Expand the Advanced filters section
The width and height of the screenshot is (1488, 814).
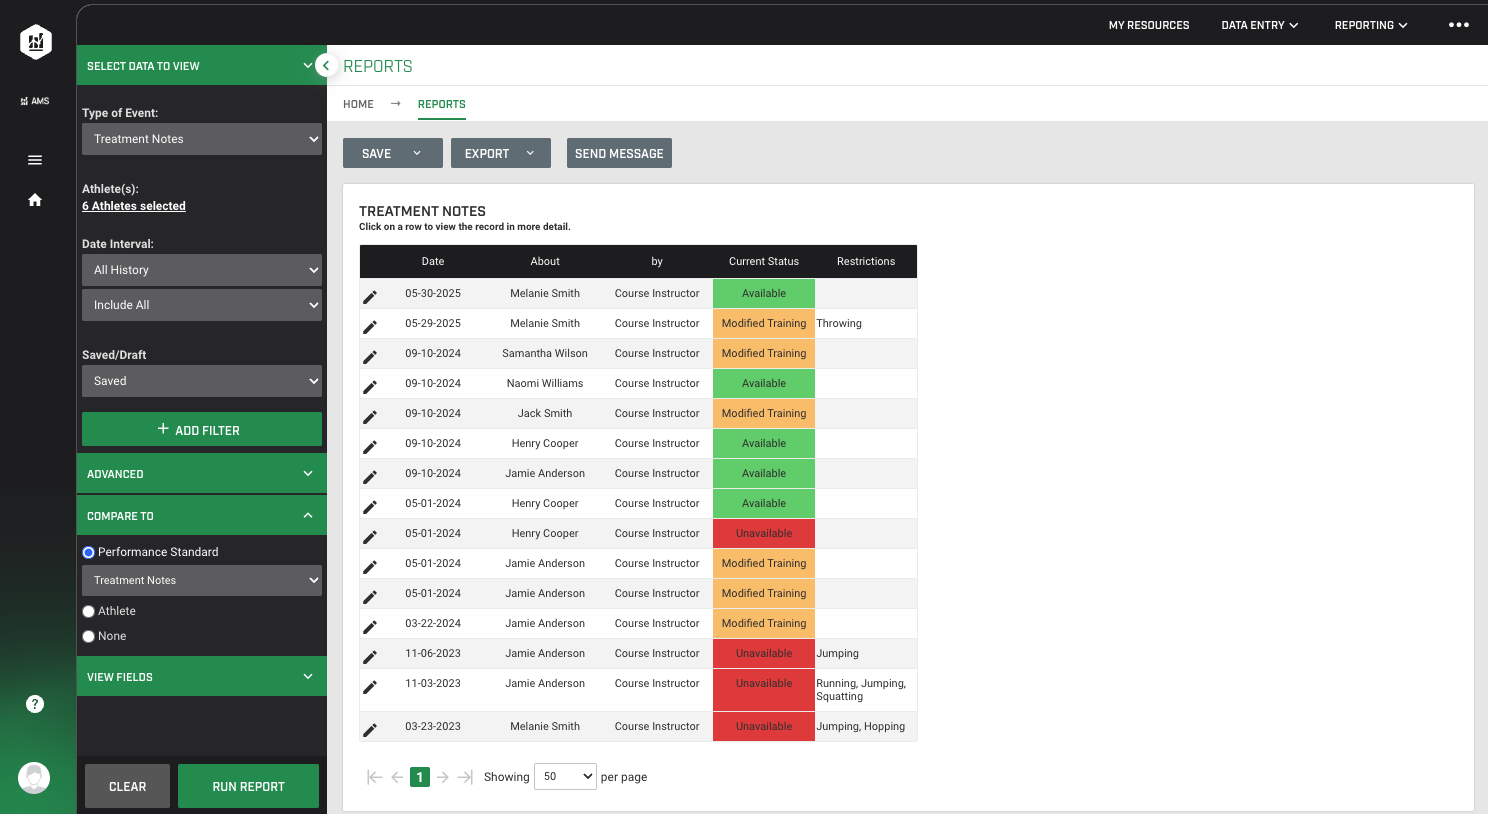tap(201, 473)
